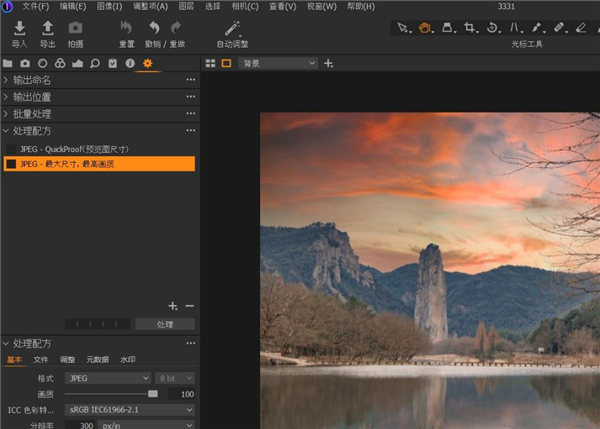
Task: Select the Rotate straighten cursor tool
Action: [x=493, y=28]
